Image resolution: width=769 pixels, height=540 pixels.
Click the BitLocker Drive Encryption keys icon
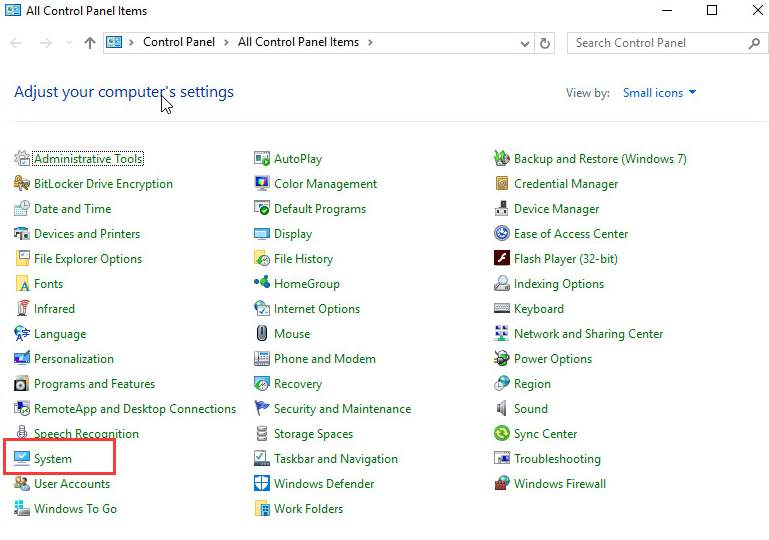22,183
